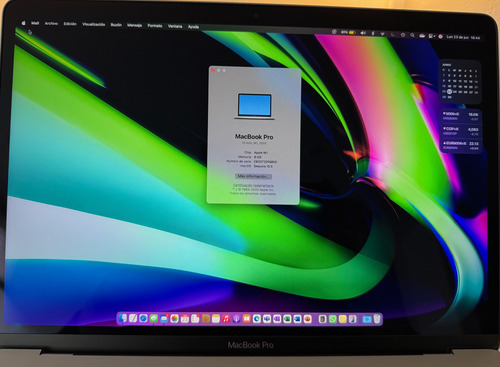
Task: Open the Visualización menu
Action: (x=94, y=24)
